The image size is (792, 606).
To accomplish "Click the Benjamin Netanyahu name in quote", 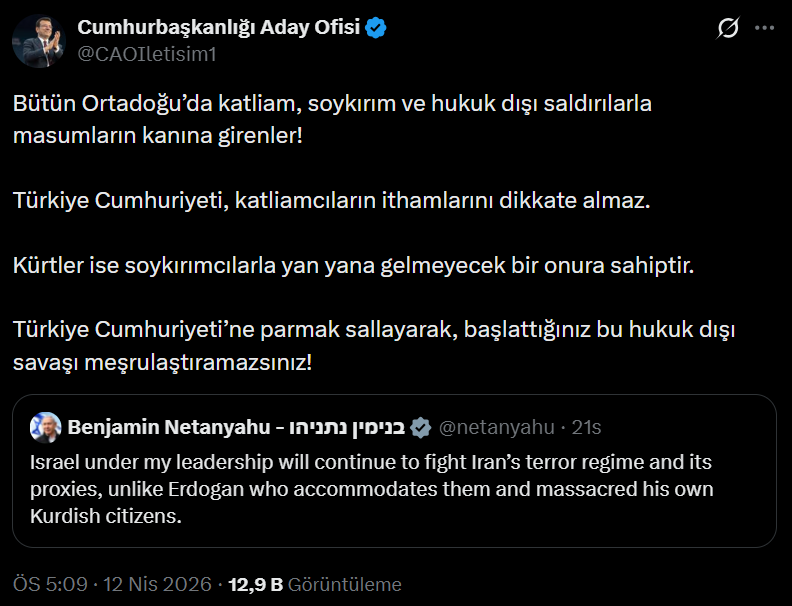I will pyautogui.click(x=167, y=427).
